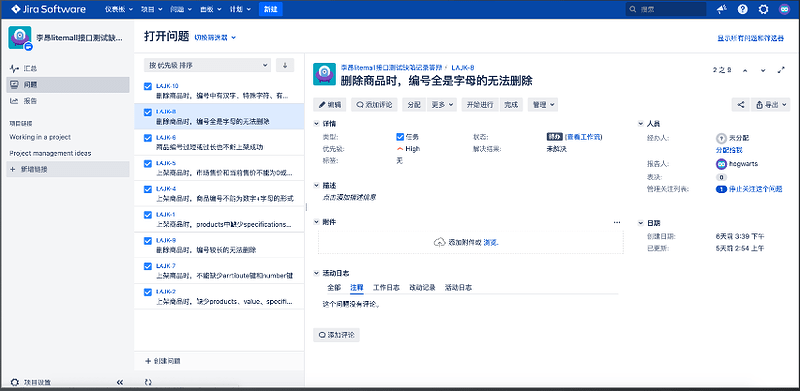Switch to the 全部 activity tab
The width and height of the screenshot is (800, 391).
[x=334, y=287]
